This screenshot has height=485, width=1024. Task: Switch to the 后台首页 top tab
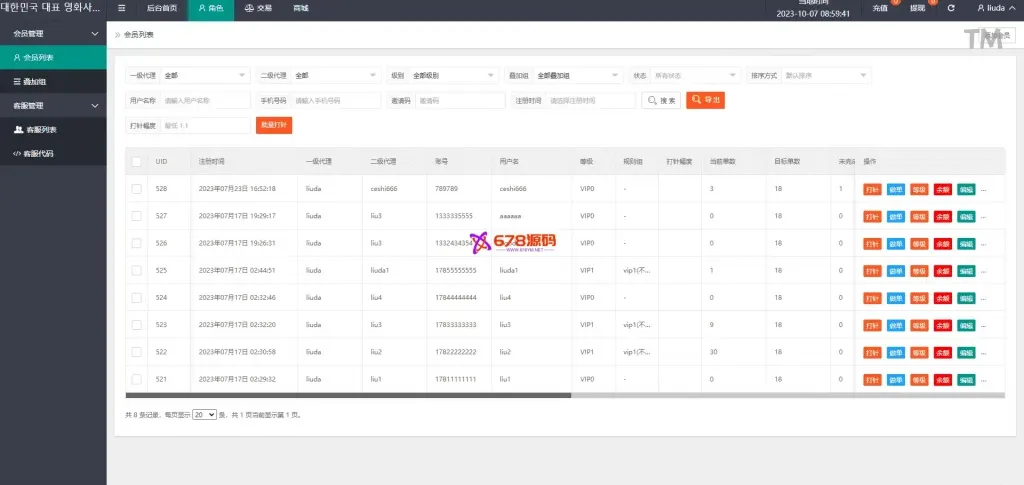tap(161, 9)
